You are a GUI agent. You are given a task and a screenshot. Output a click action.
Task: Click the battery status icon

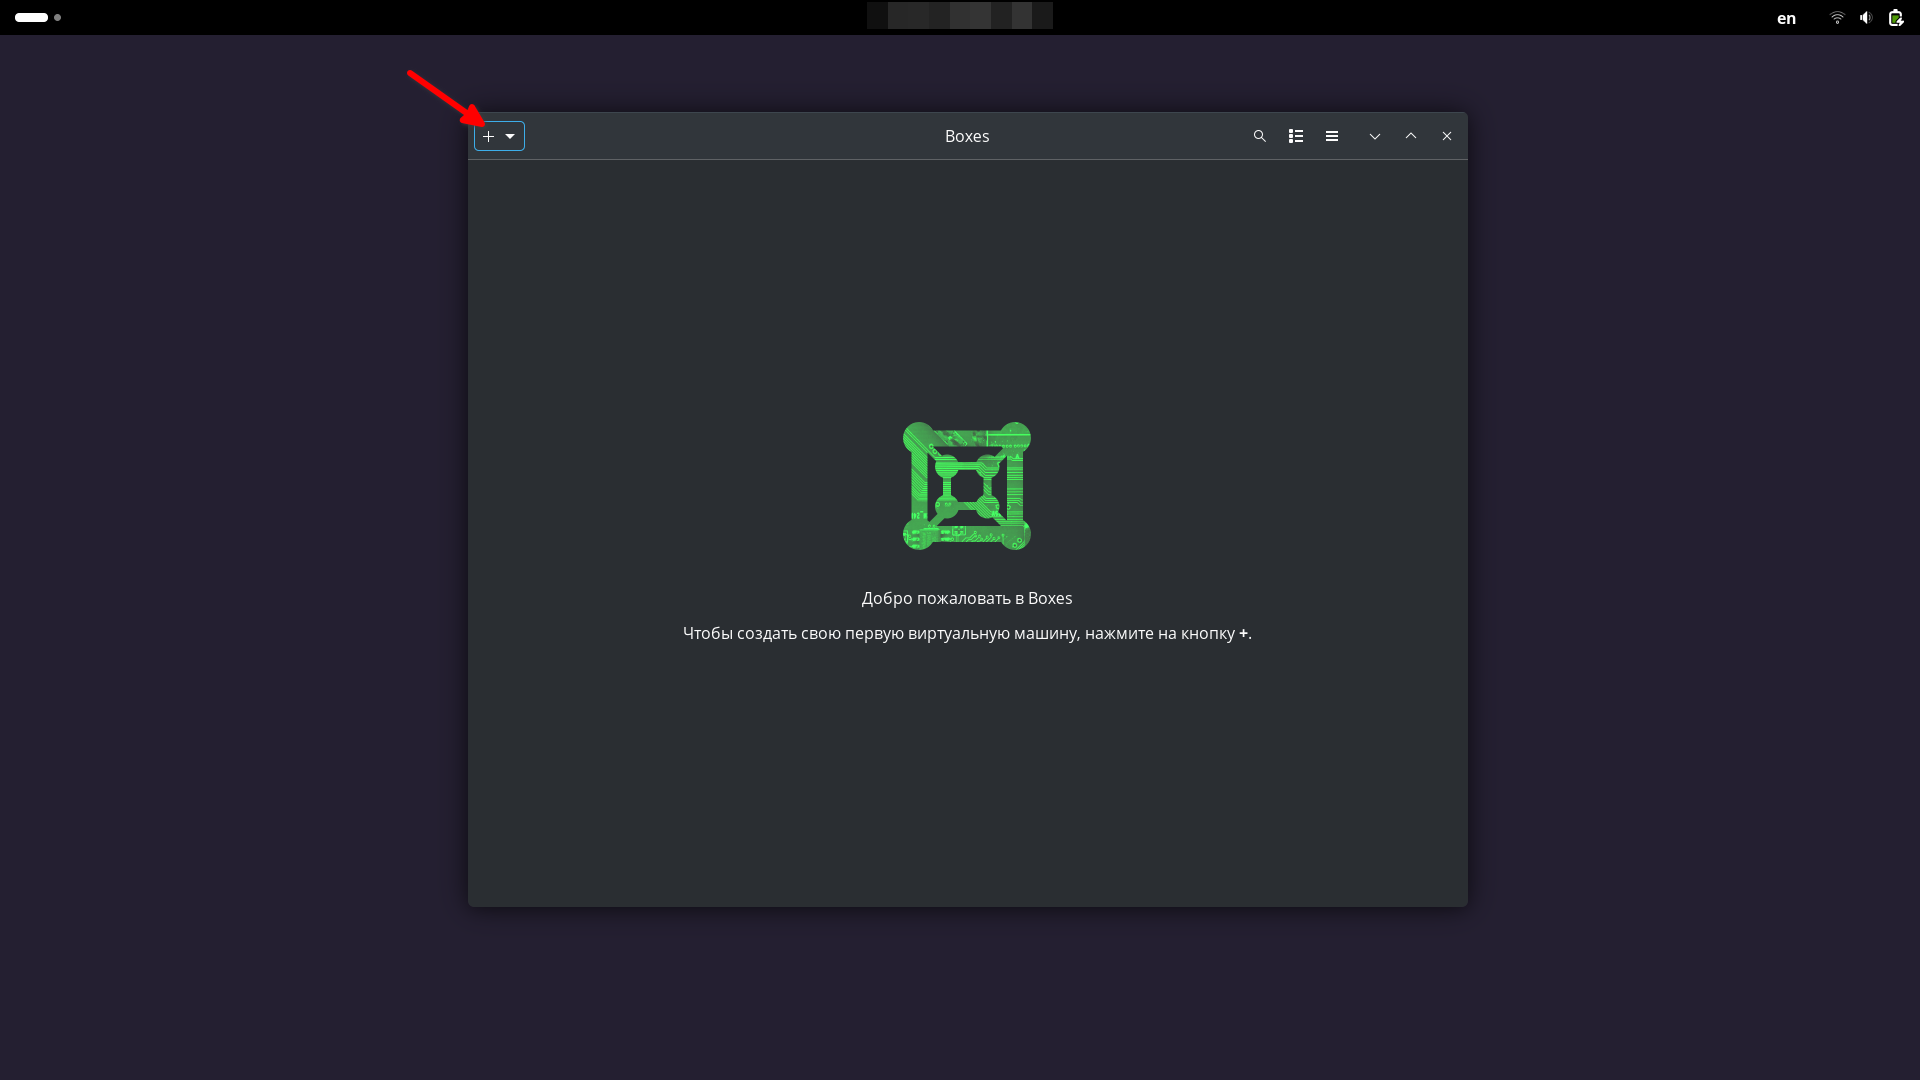[x=1895, y=17]
